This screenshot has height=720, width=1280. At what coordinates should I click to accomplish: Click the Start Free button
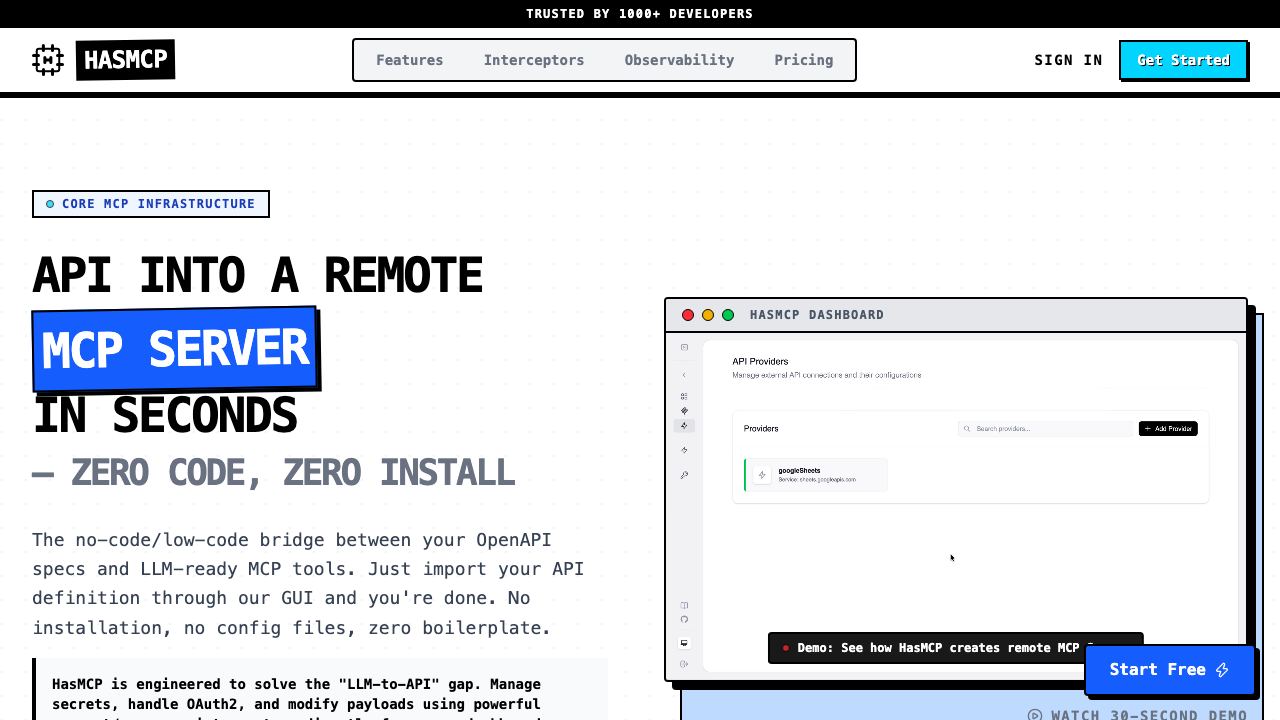1169,670
